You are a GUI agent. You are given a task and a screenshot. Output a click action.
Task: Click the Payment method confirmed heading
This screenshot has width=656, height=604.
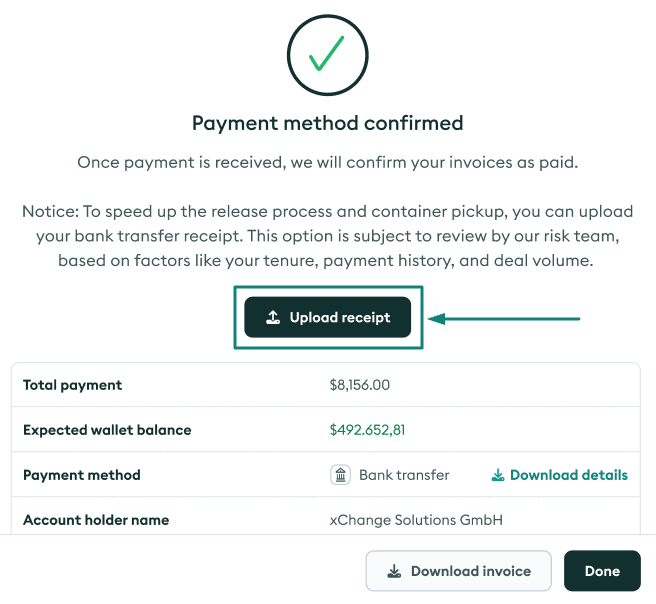tap(328, 123)
